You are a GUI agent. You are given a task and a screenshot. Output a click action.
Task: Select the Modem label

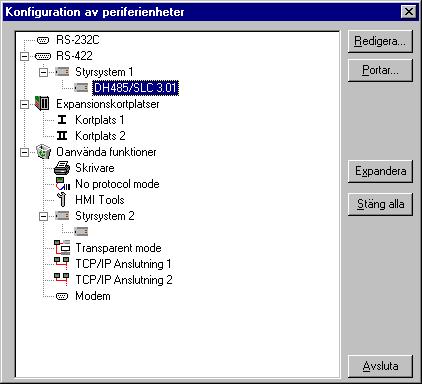(93, 296)
